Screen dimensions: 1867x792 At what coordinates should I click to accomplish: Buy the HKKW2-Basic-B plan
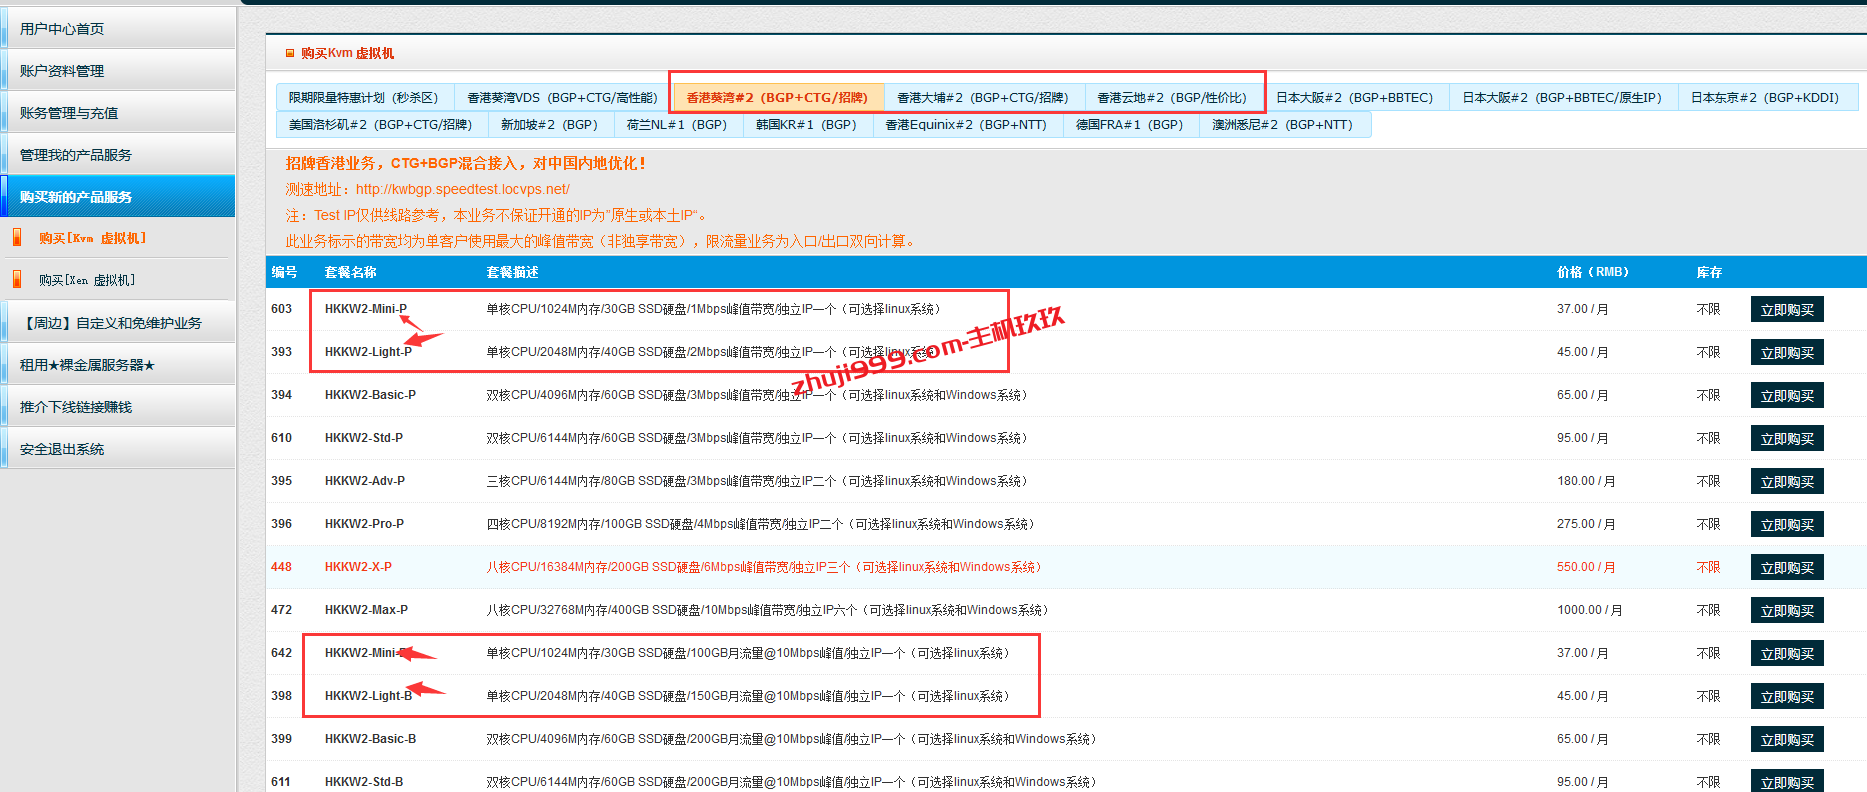1787,740
